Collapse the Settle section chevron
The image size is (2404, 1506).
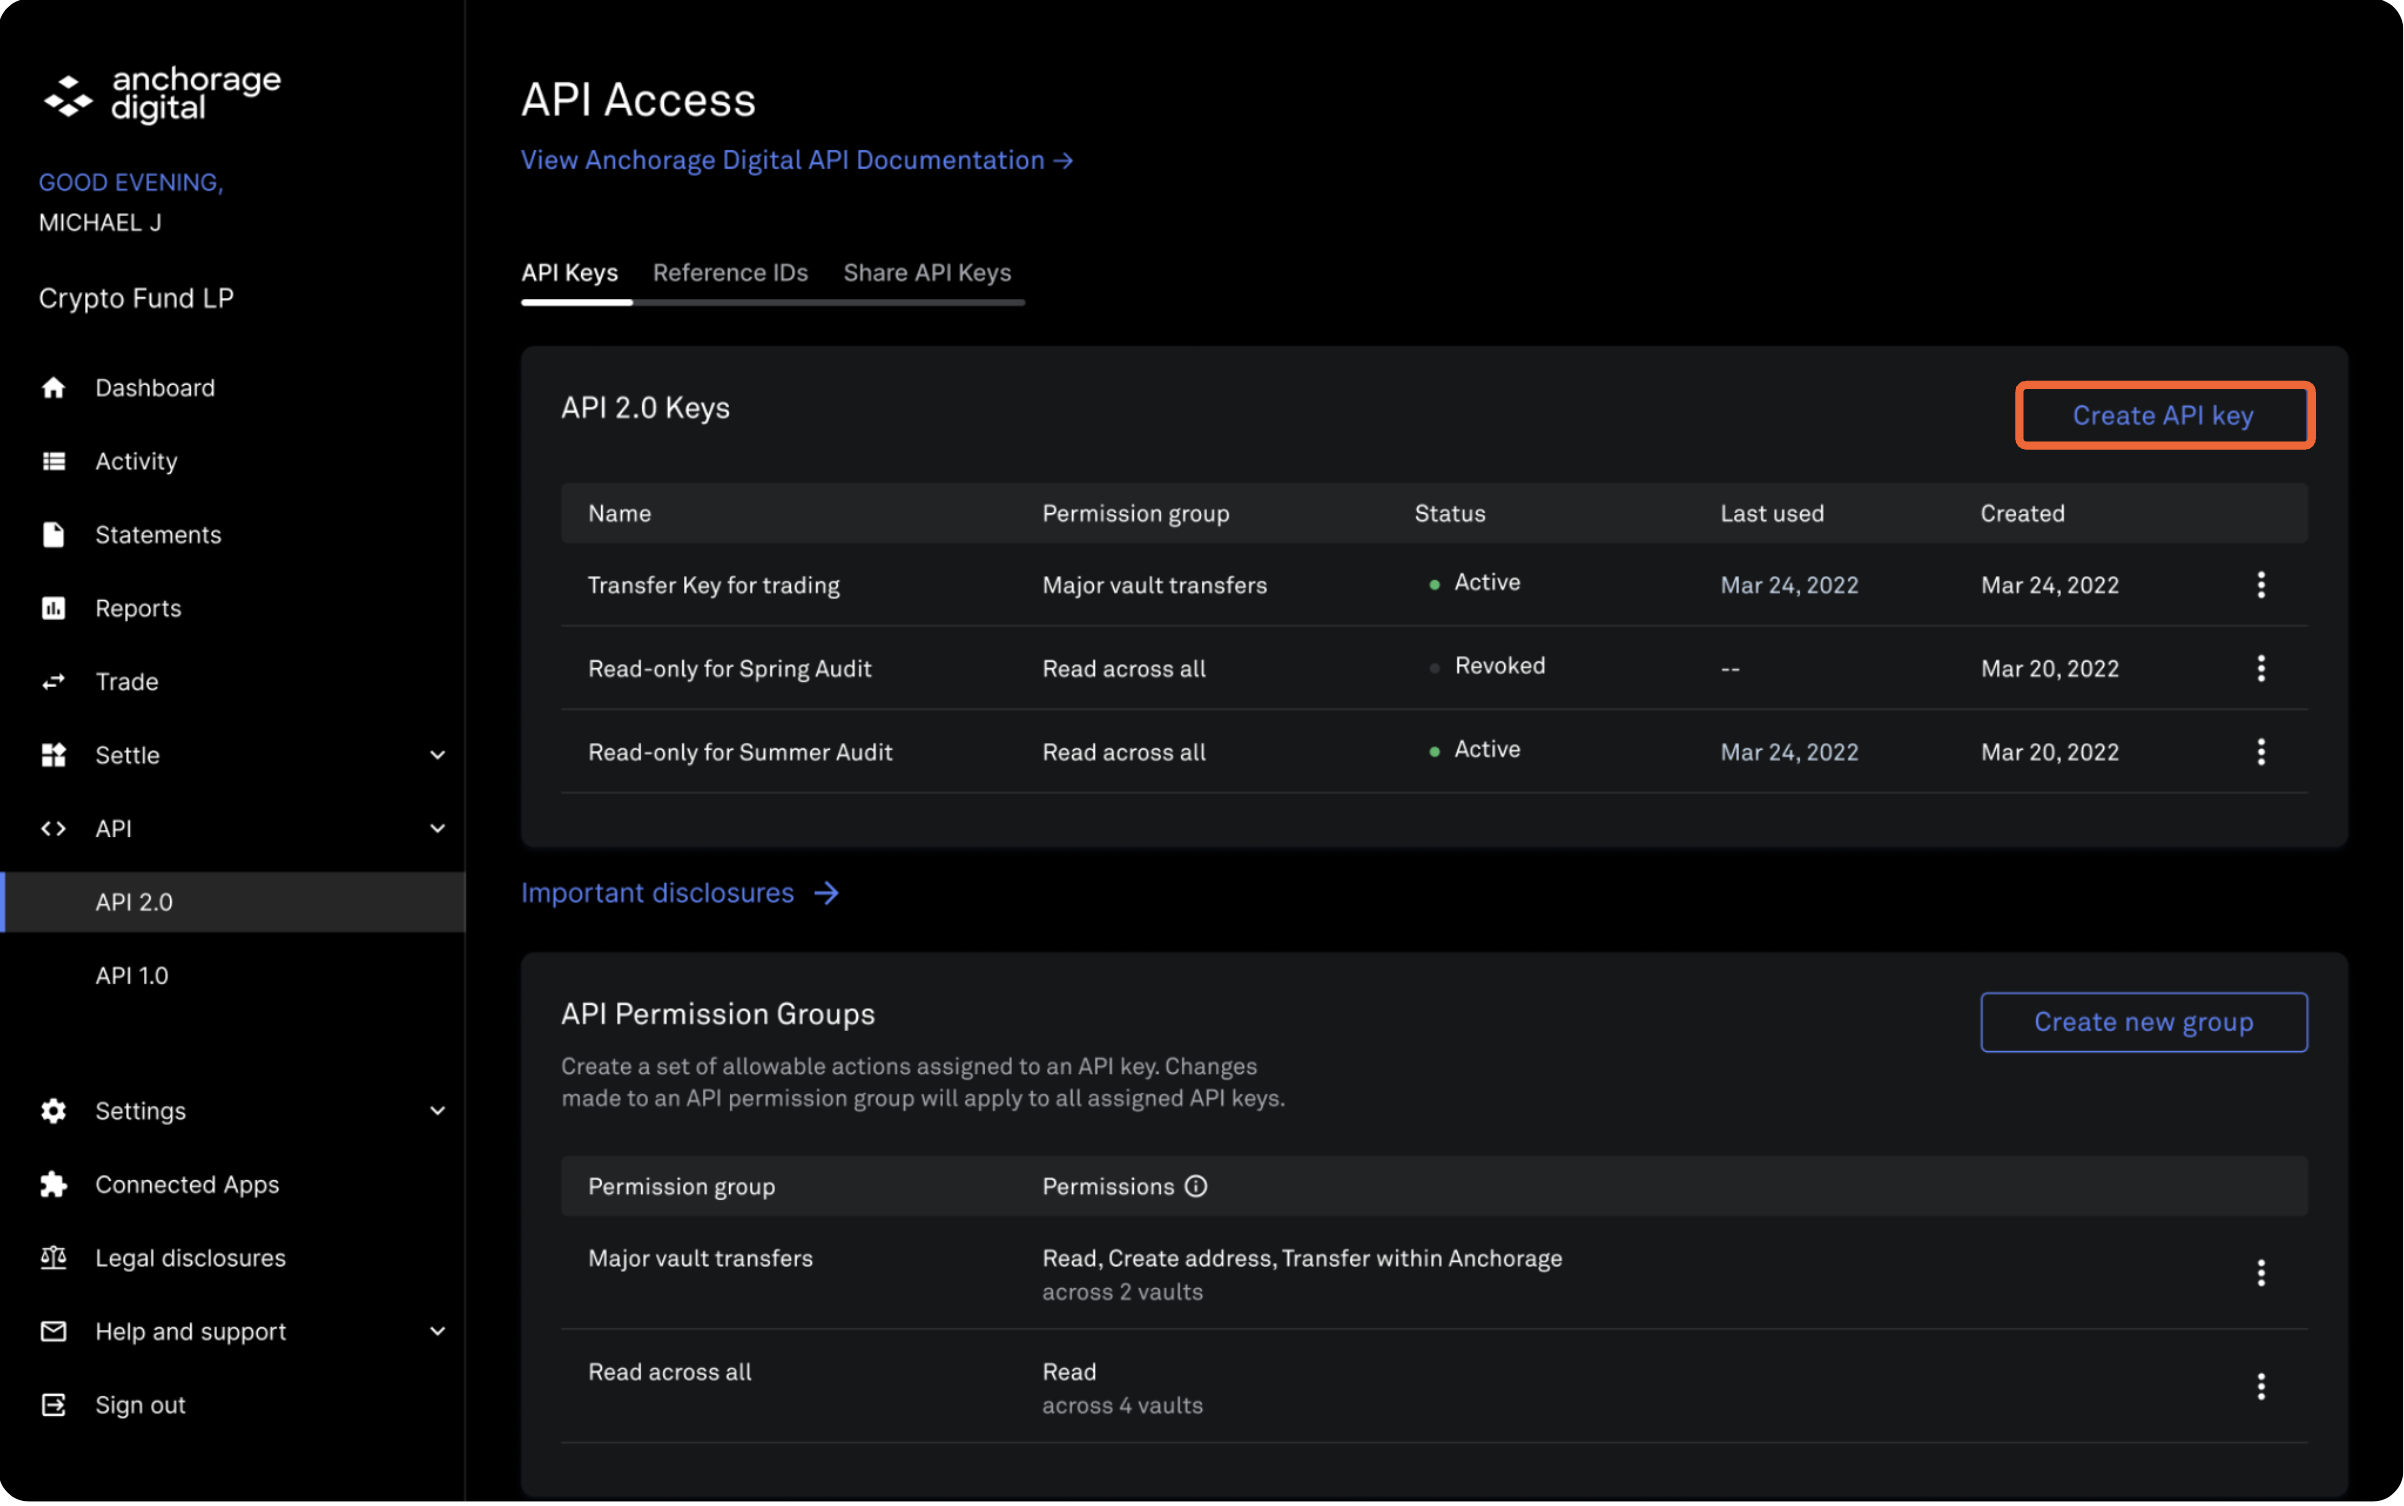pyautogui.click(x=437, y=754)
